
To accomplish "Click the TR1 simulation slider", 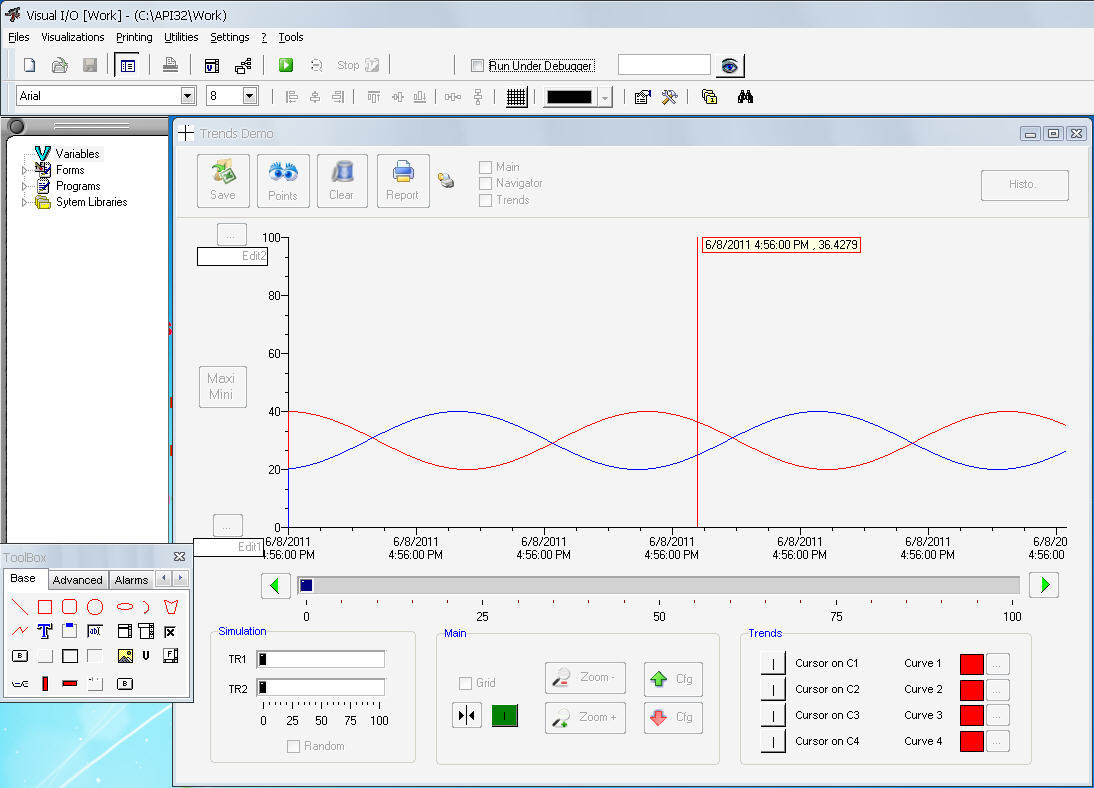I will coord(320,659).
